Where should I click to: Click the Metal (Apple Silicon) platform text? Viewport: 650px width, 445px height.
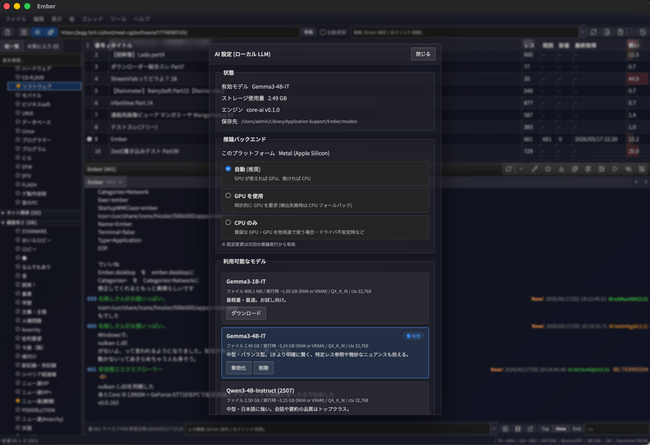[304, 153]
